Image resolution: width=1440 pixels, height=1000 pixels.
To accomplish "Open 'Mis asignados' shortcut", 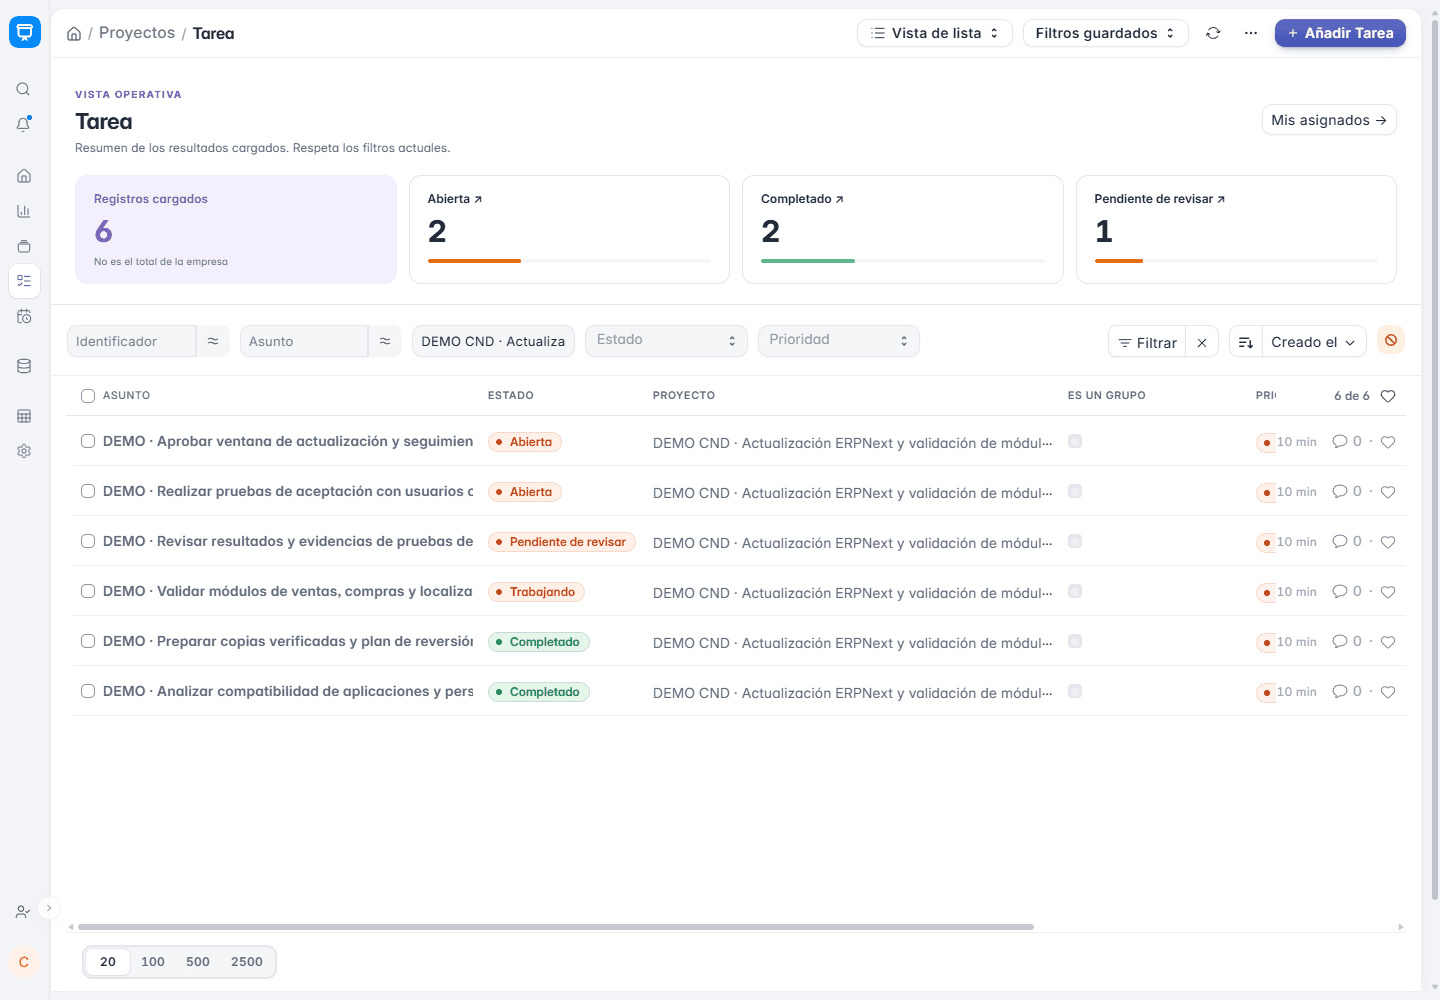I will 1329,120.
